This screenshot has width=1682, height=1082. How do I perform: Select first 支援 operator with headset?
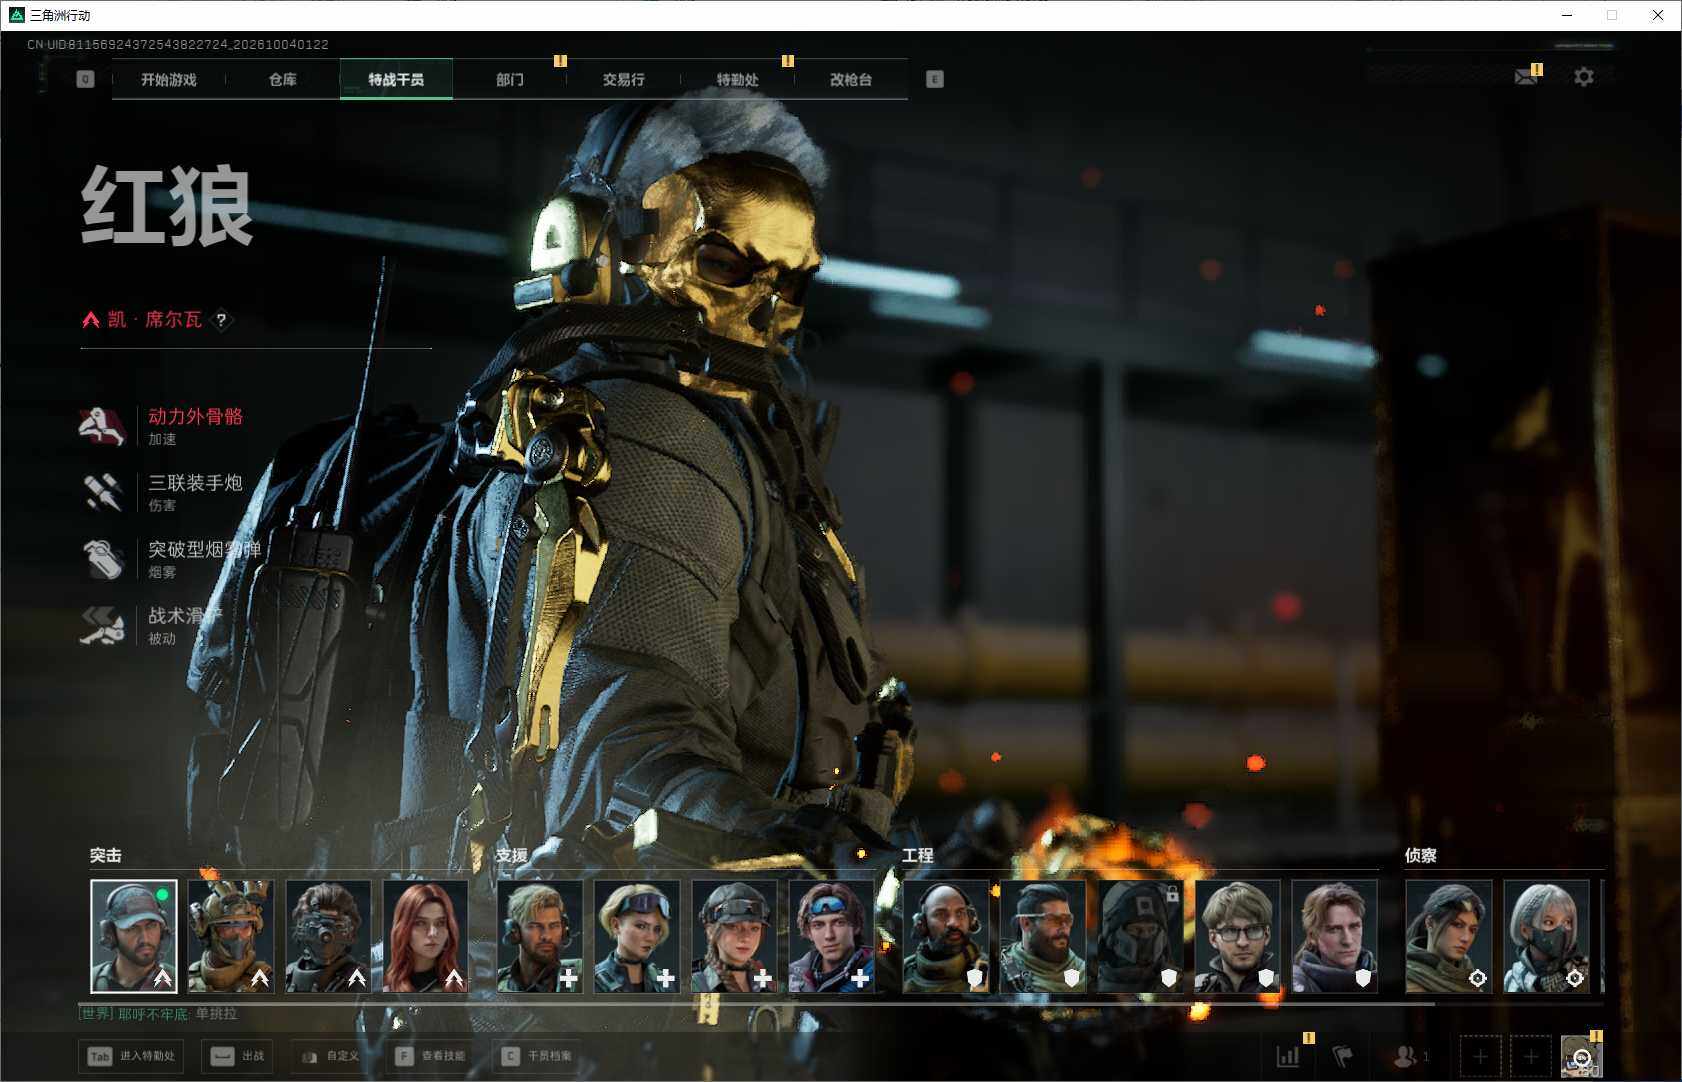click(x=540, y=936)
